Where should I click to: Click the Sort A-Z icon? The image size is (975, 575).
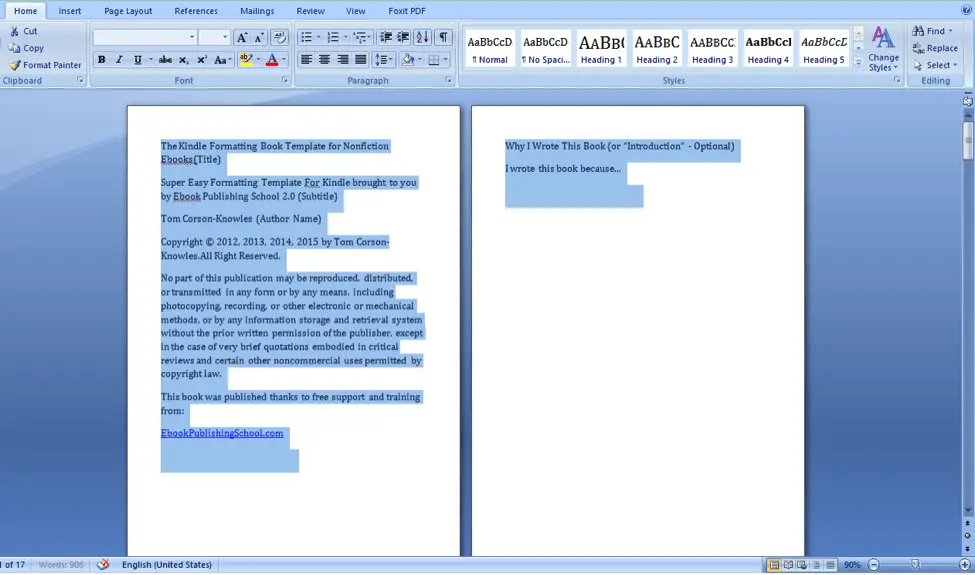[x=422, y=37]
